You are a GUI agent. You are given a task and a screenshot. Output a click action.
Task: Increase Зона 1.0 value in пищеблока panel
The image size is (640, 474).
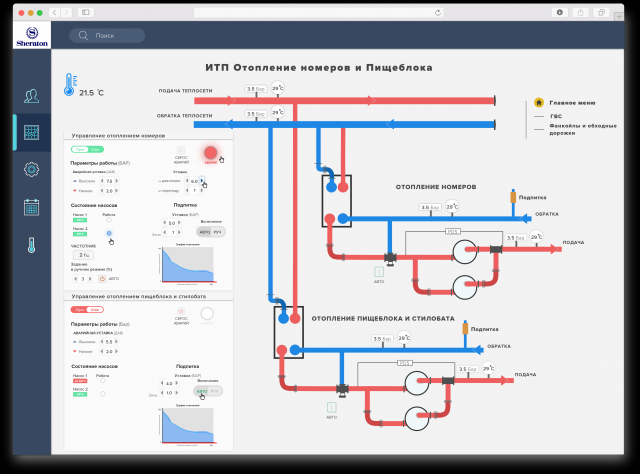pos(176,393)
